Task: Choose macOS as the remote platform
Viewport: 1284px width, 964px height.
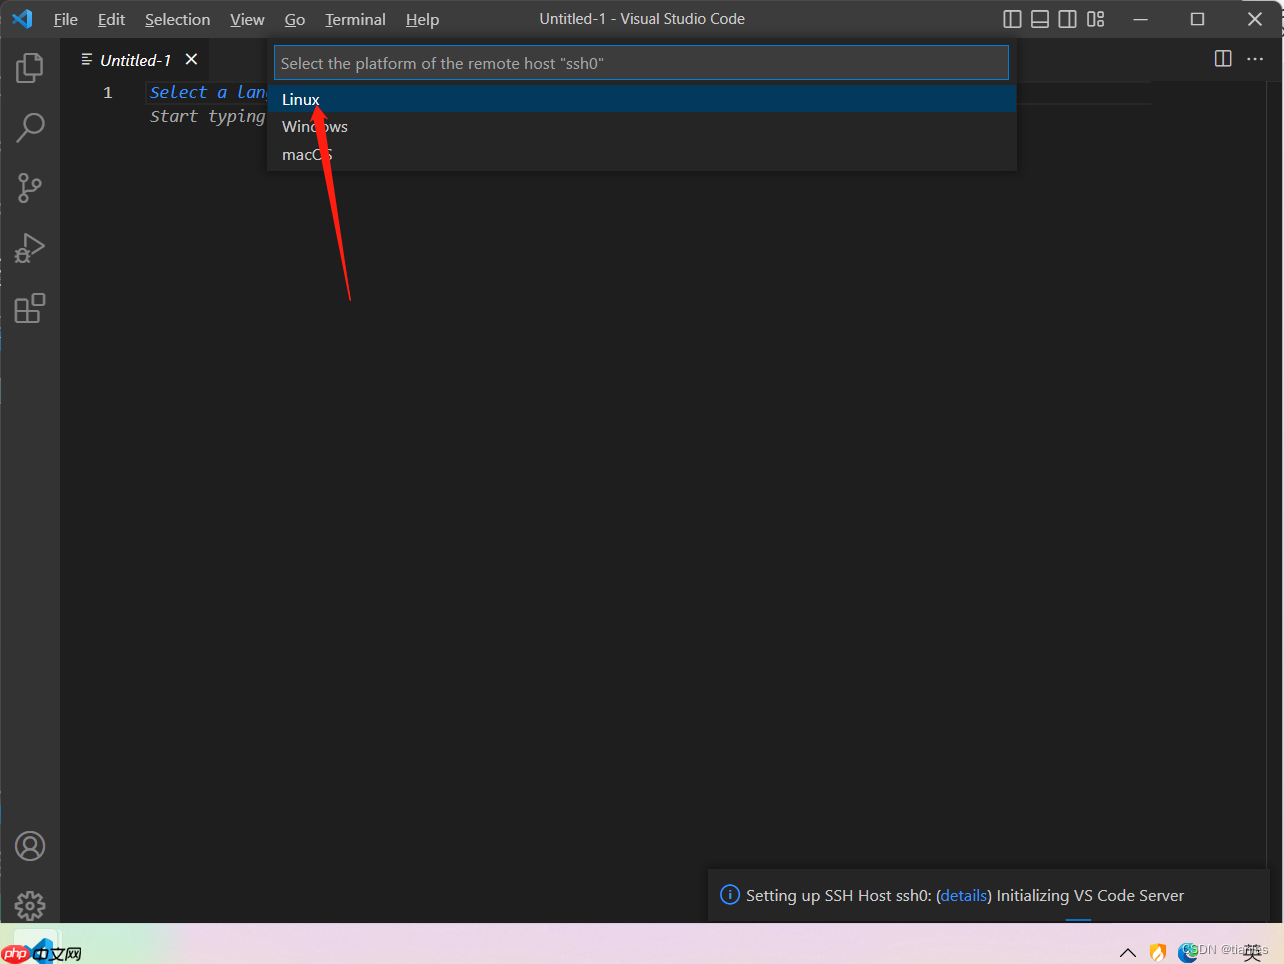Action: pos(642,155)
